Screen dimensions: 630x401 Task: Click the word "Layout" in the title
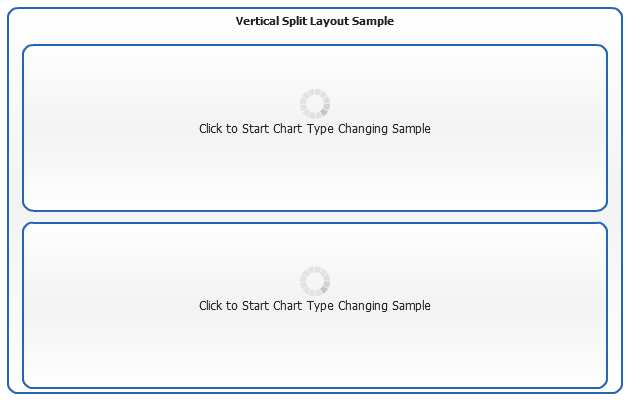pyautogui.click(x=331, y=21)
